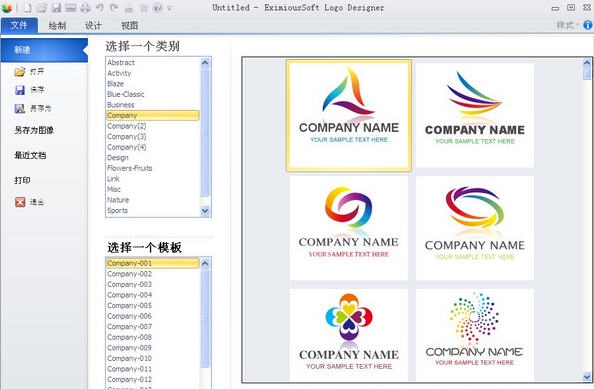Select Flowers-Fruits in the category list

pos(153,168)
